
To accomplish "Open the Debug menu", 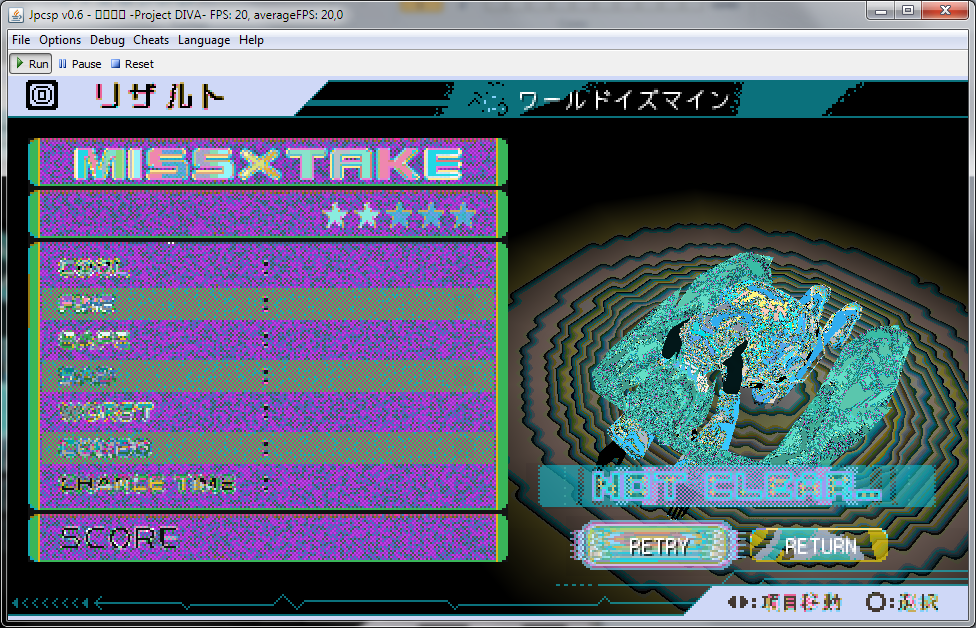I will [107, 40].
